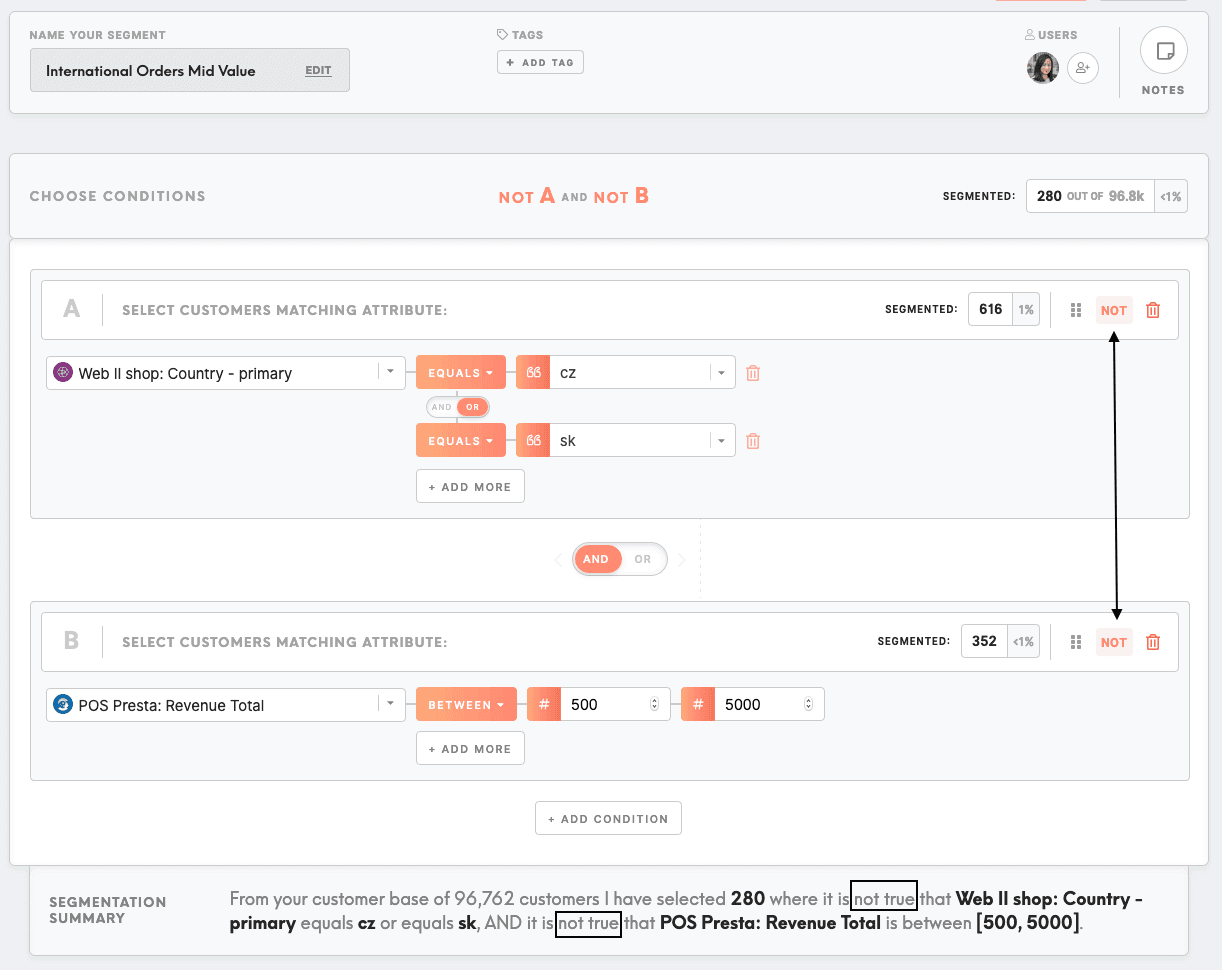Image resolution: width=1222 pixels, height=970 pixels.
Task: Open the BETWEEN operator dropdown
Action: tap(466, 705)
